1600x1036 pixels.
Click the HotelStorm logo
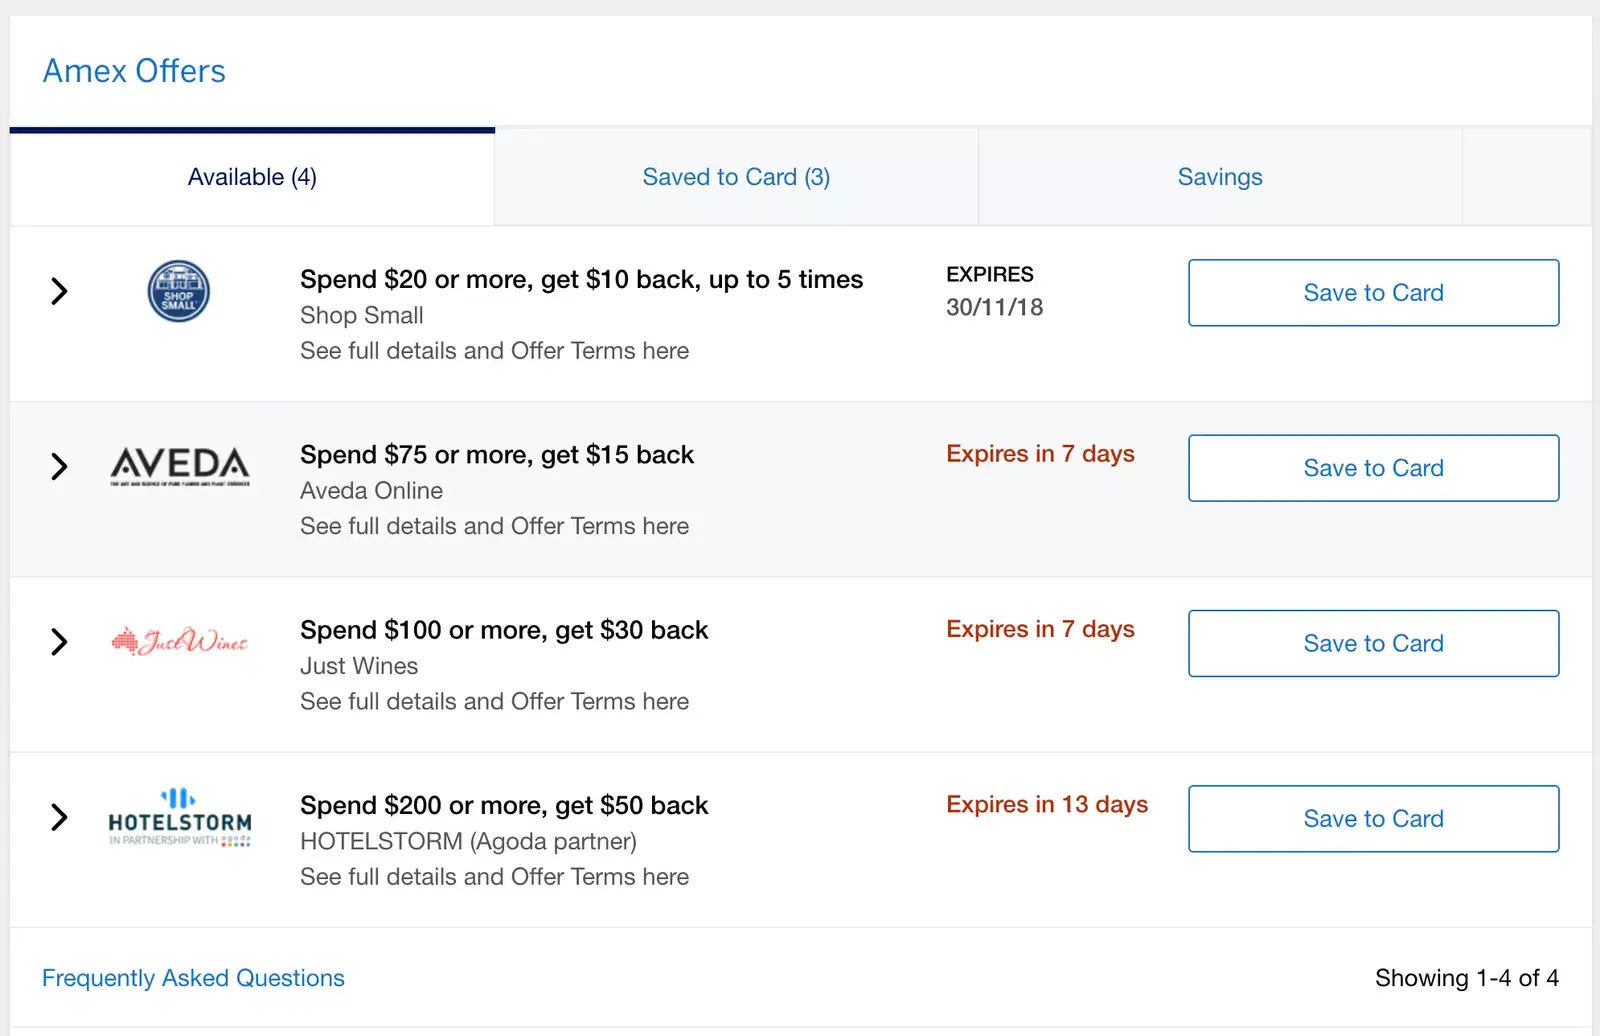(x=180, y=818)
